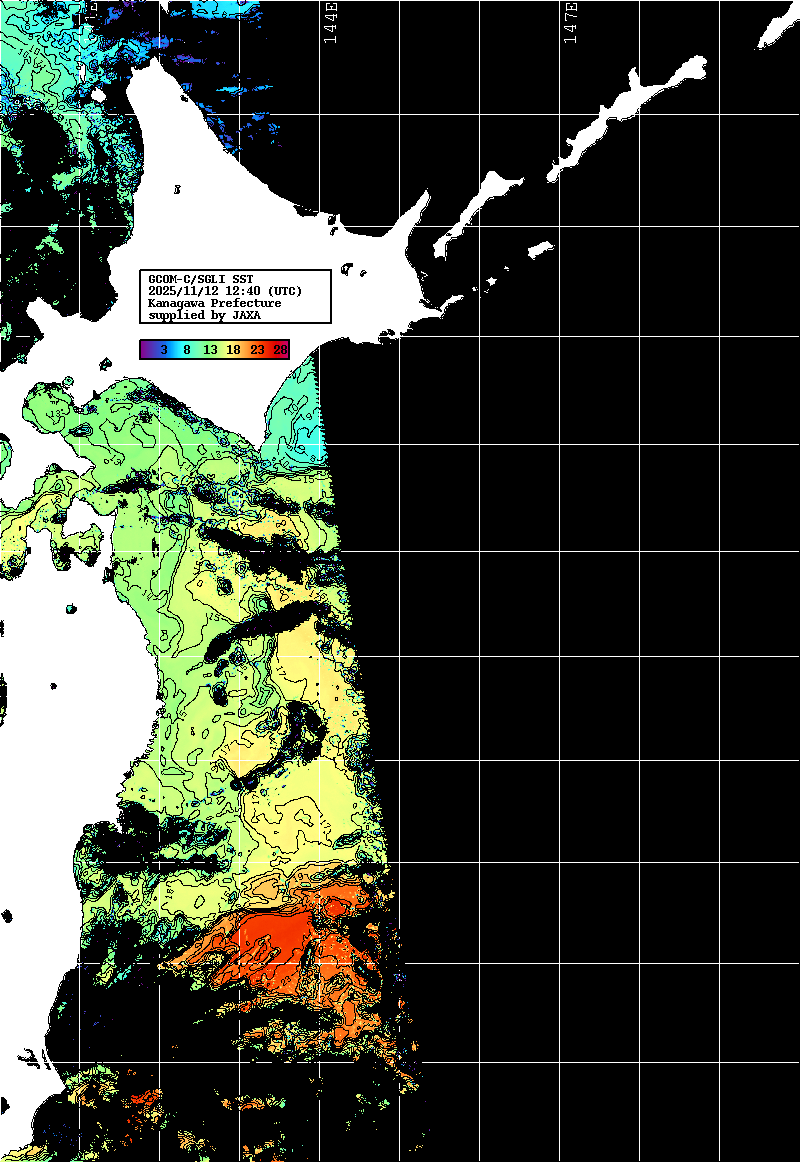Click the 2025/11/12 12:40 (UTC) timestamp
The width and height of the screenshot is (800, 1162).
click(225, 291)
